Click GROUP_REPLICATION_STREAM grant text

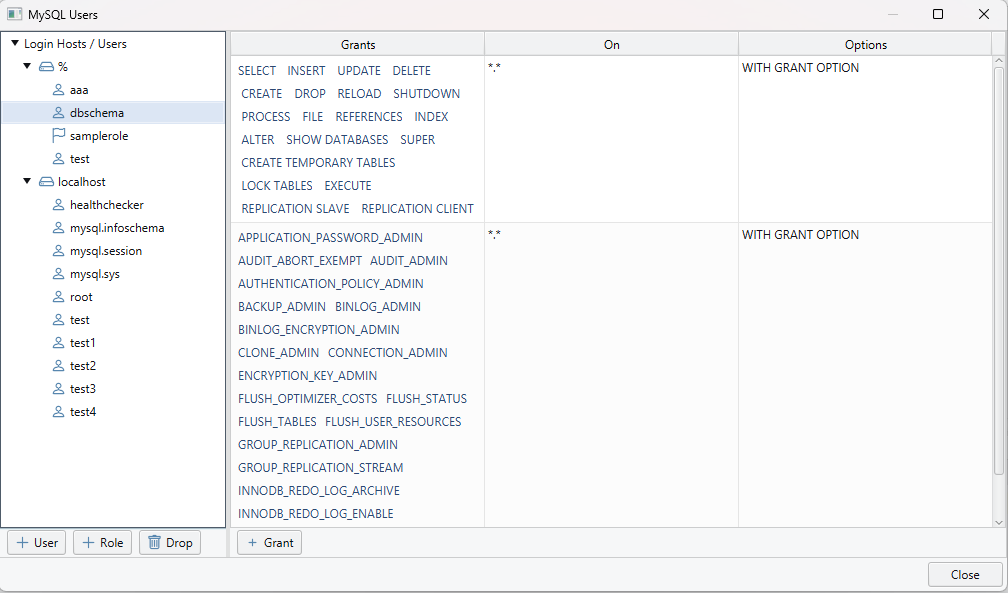click(x=321, y=468)
